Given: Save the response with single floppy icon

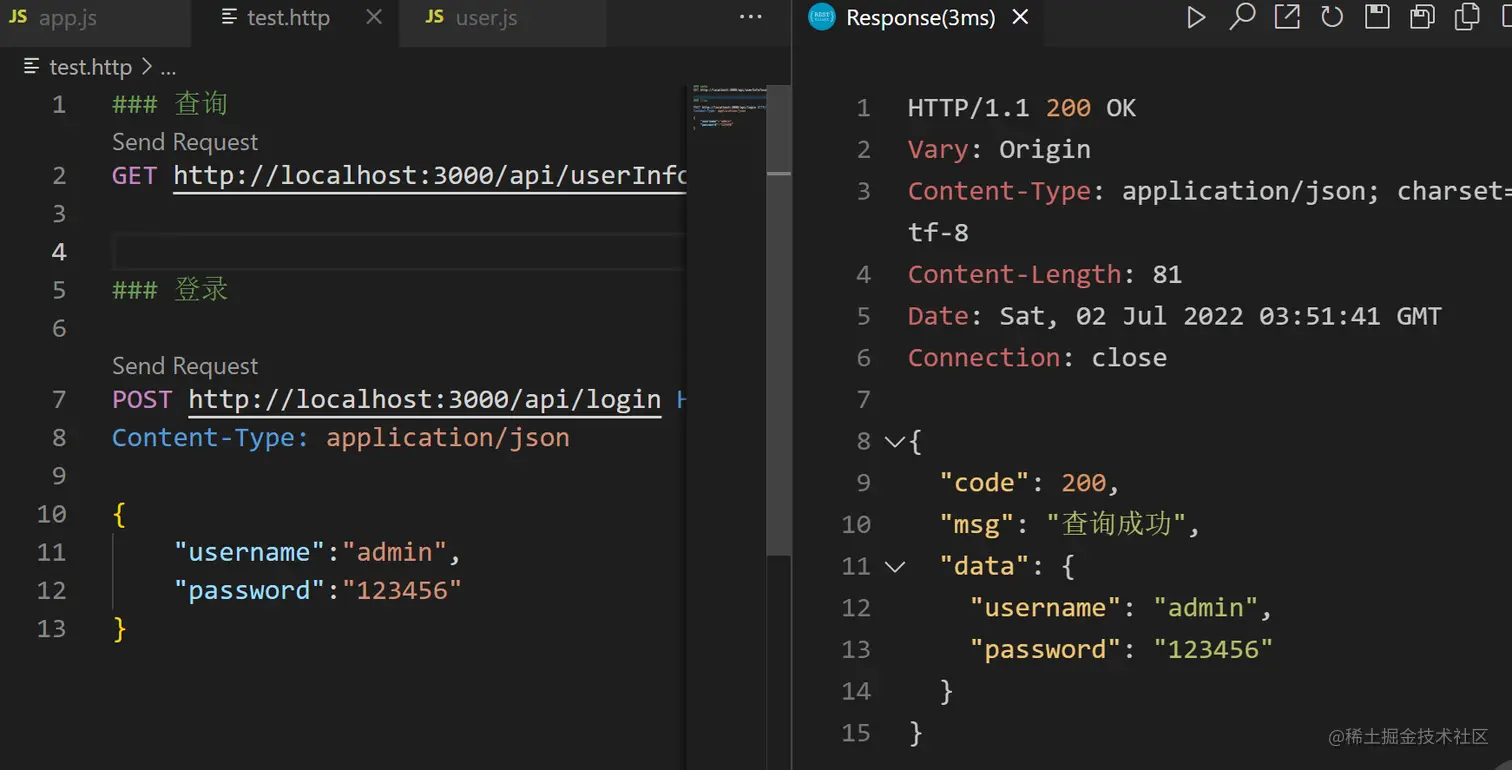Looking at the screenshot, I should pos(1378,17).
